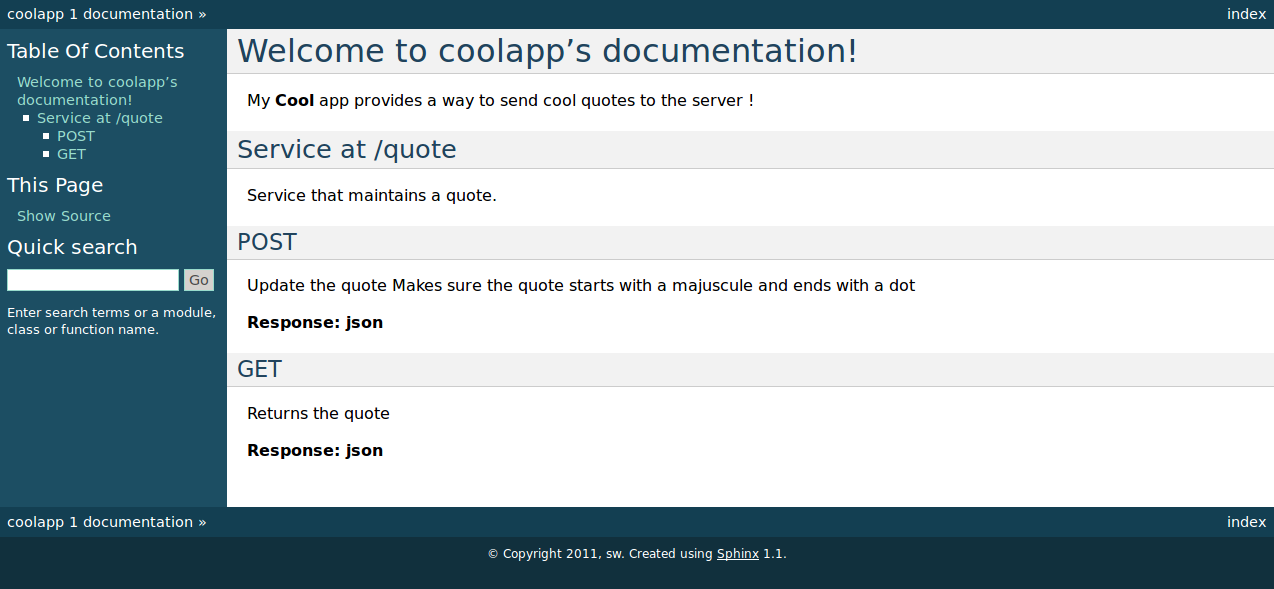Click the GET section heading

260,369
